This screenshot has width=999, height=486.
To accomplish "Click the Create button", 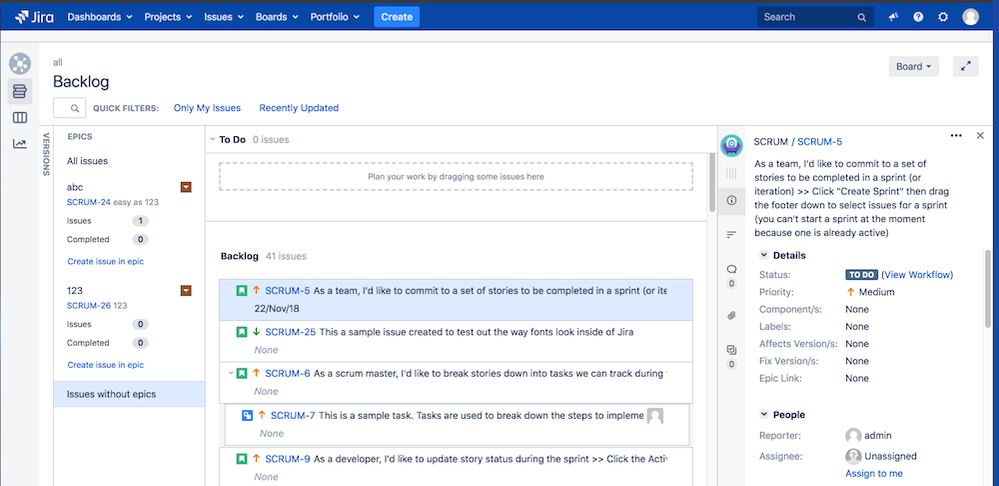I will click(x=396, y=17).
